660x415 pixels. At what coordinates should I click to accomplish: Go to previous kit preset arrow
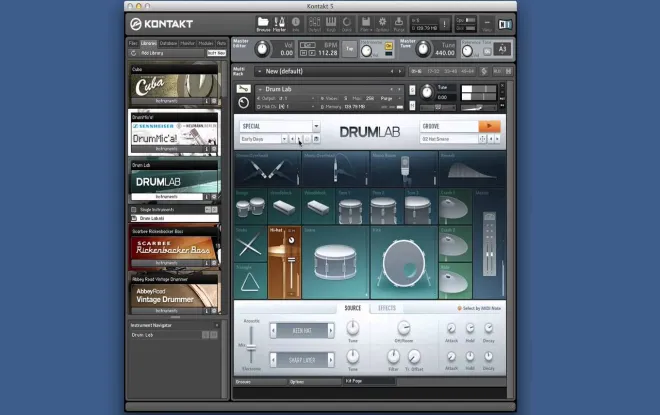tap(293, 139)
